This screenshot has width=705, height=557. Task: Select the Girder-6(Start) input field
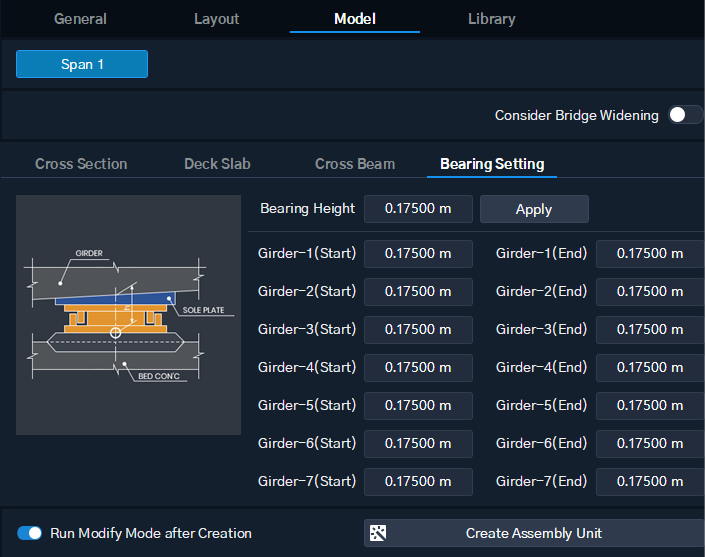pos(418,444)
